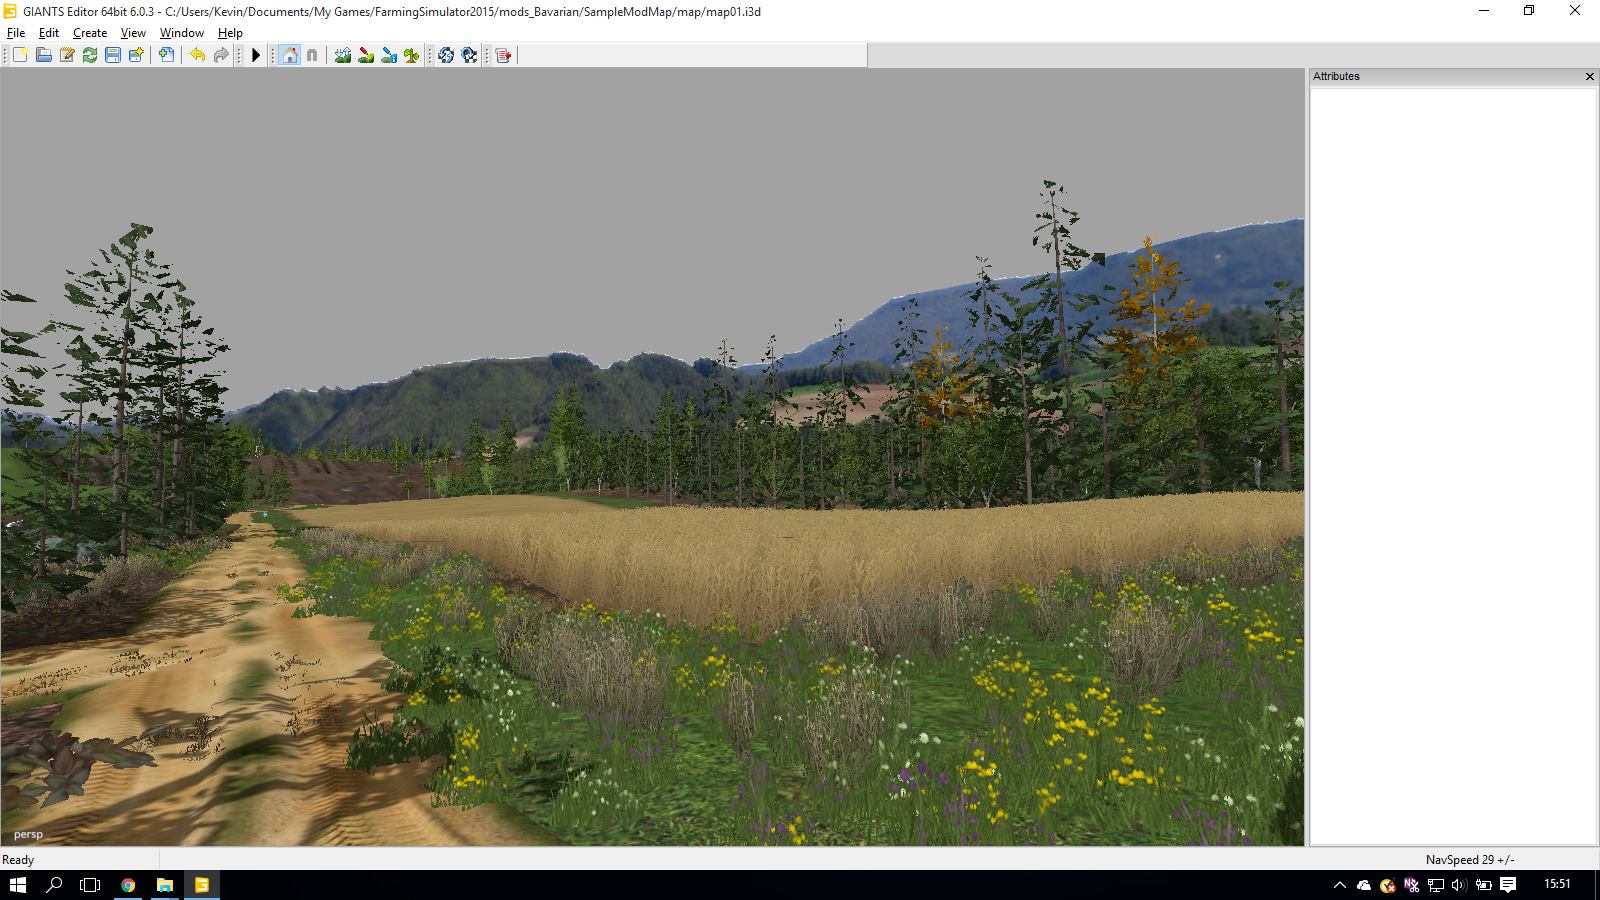
Task: Open Google Chrome from the taskbar
Action: coord(128,885)
